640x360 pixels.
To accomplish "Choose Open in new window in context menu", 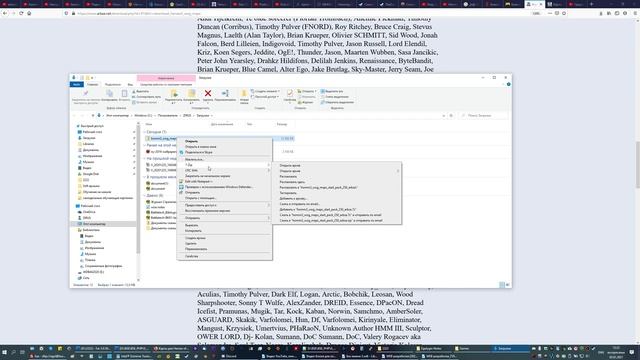I will point(224,147).
